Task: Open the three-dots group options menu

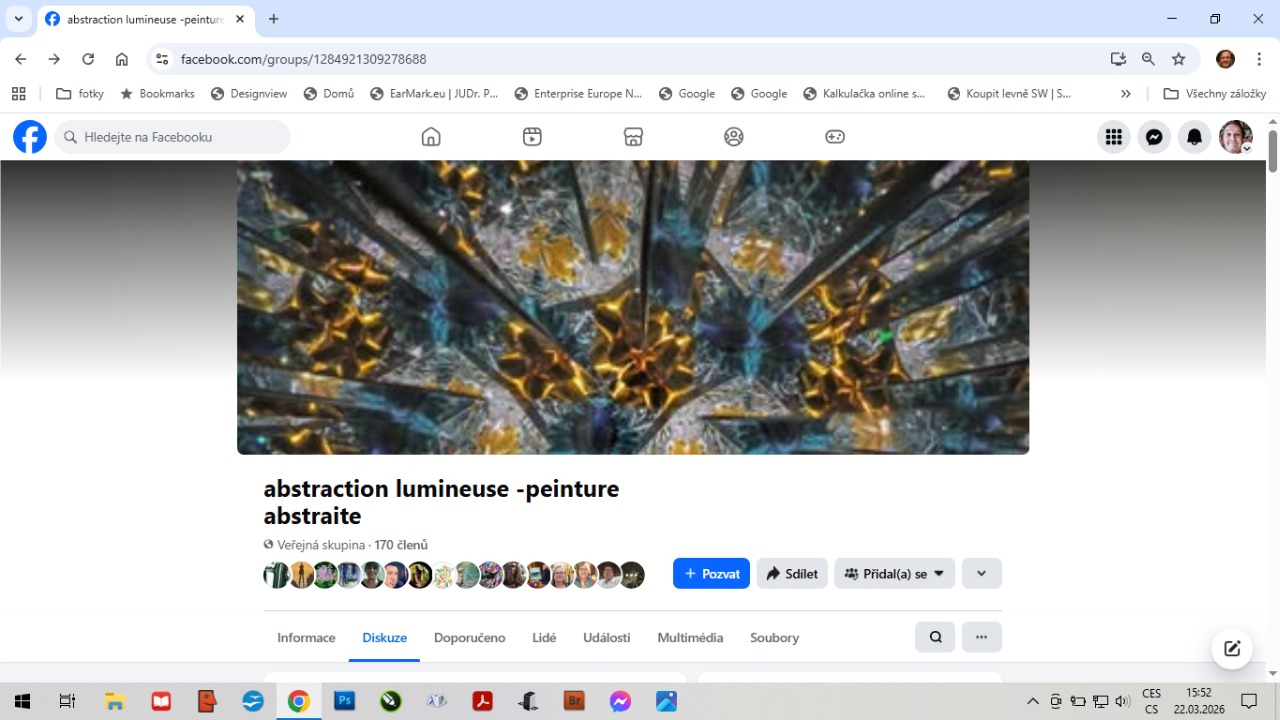Action: click(981, 637)
